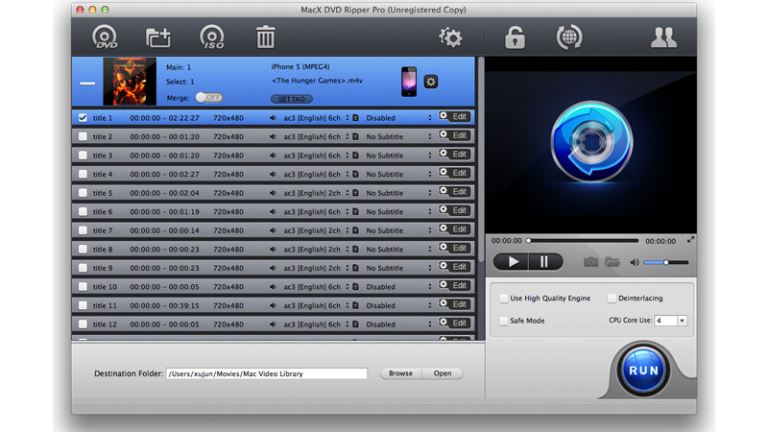This screenshot has height=432, width=768.
Task: Click the Open destination folder button
Action: click(442, 373)
